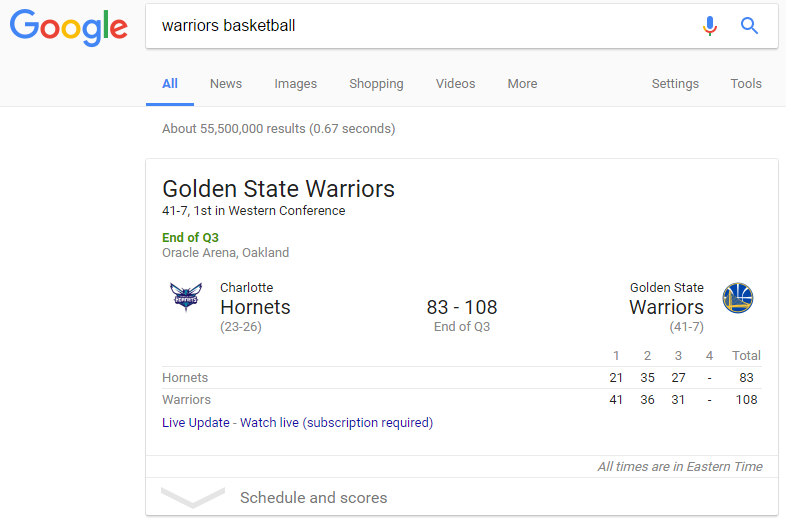Image resolution: width=786 pixels, height=526 pixels.
Task: Click the Golden State Warriors heading
Action: [278, 189]
